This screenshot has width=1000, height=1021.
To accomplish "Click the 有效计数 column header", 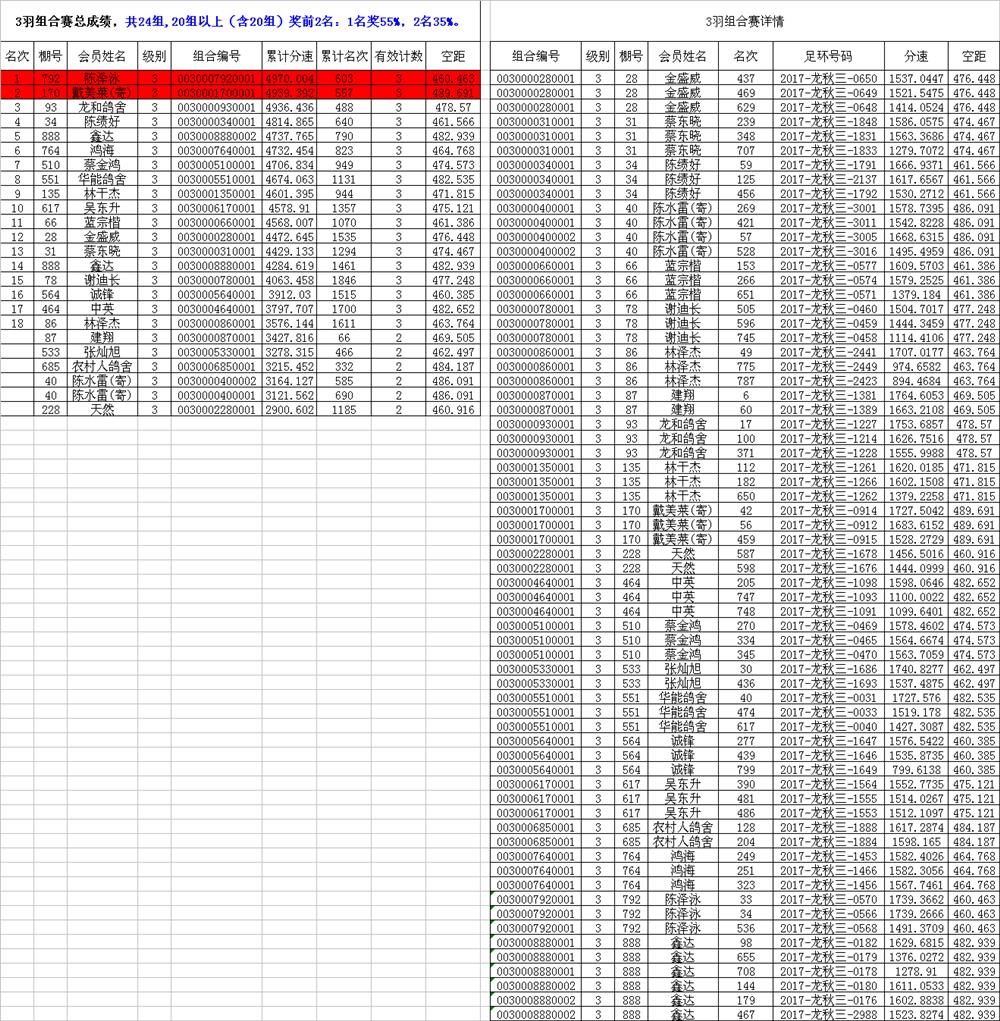I will pos(399,57).
